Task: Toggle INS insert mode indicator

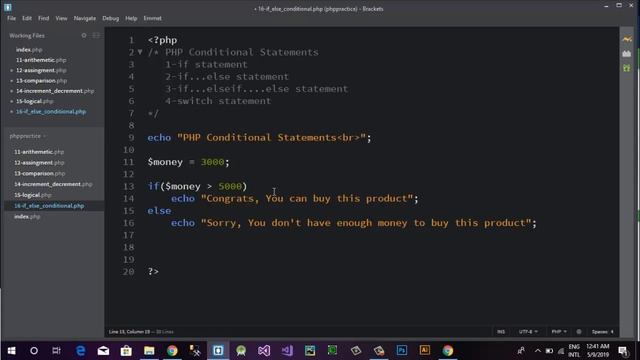Action: coord(501,331)
